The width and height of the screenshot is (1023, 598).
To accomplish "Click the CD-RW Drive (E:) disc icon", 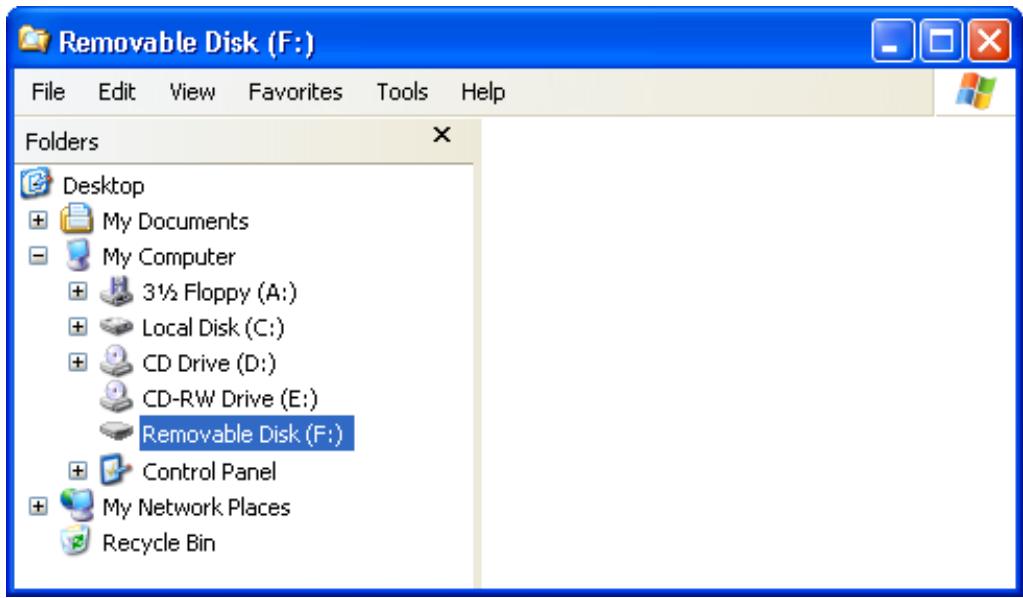I will pos(118,398).
